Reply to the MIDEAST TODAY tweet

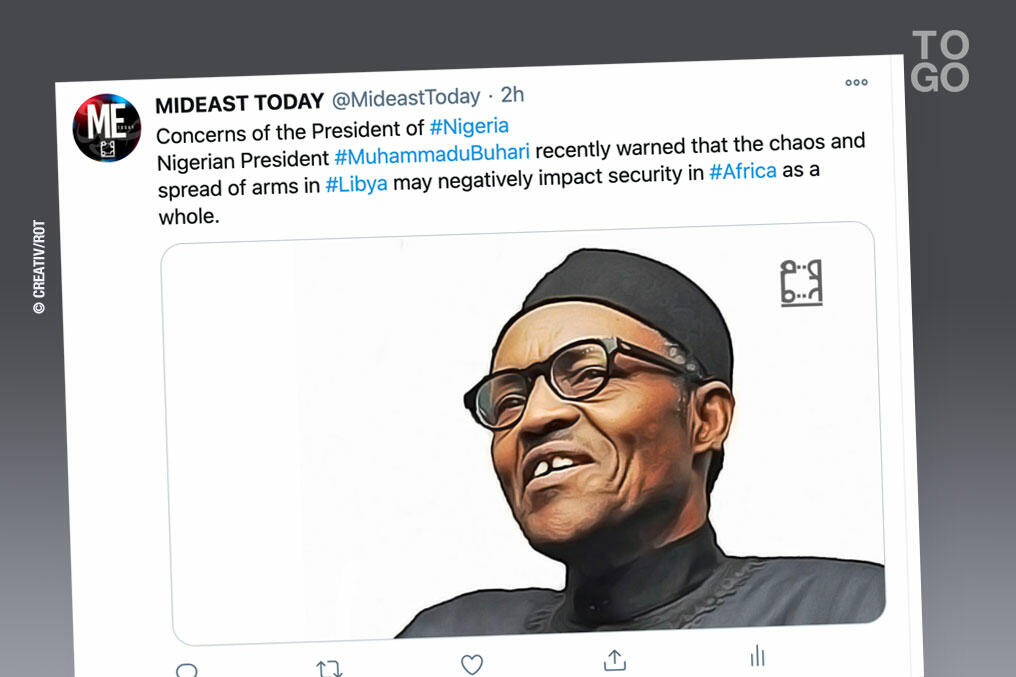(186, 670)
